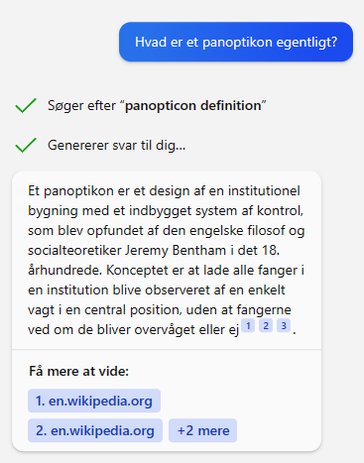Click bold search term panopticon definition
Viewport: 364px width, 463px height.
[193, 106]
